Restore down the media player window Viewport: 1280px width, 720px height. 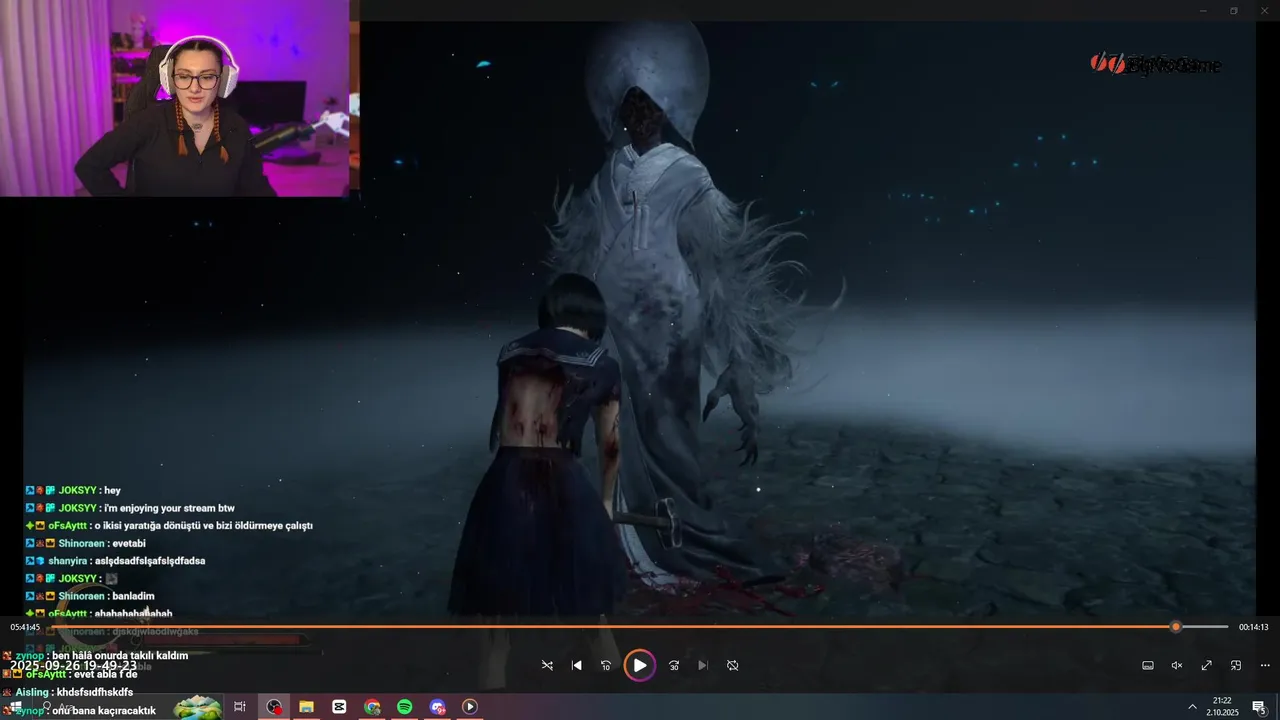pyautogui.click(x=1234, y=11)
